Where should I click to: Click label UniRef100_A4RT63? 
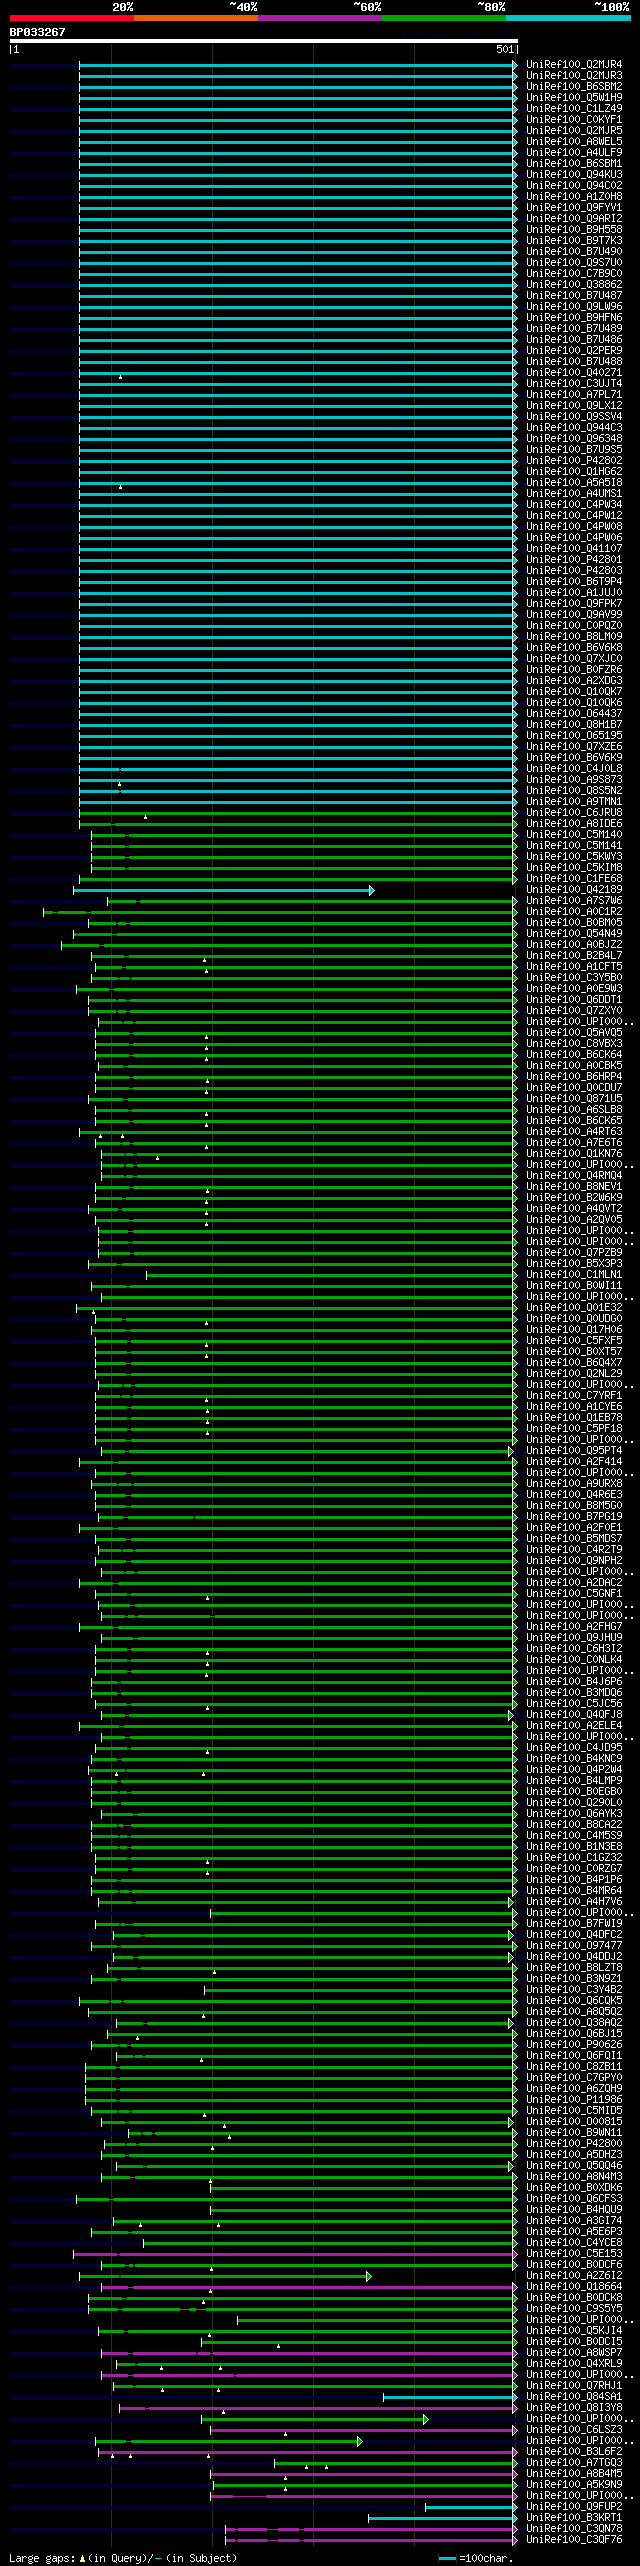(574, 1132)
